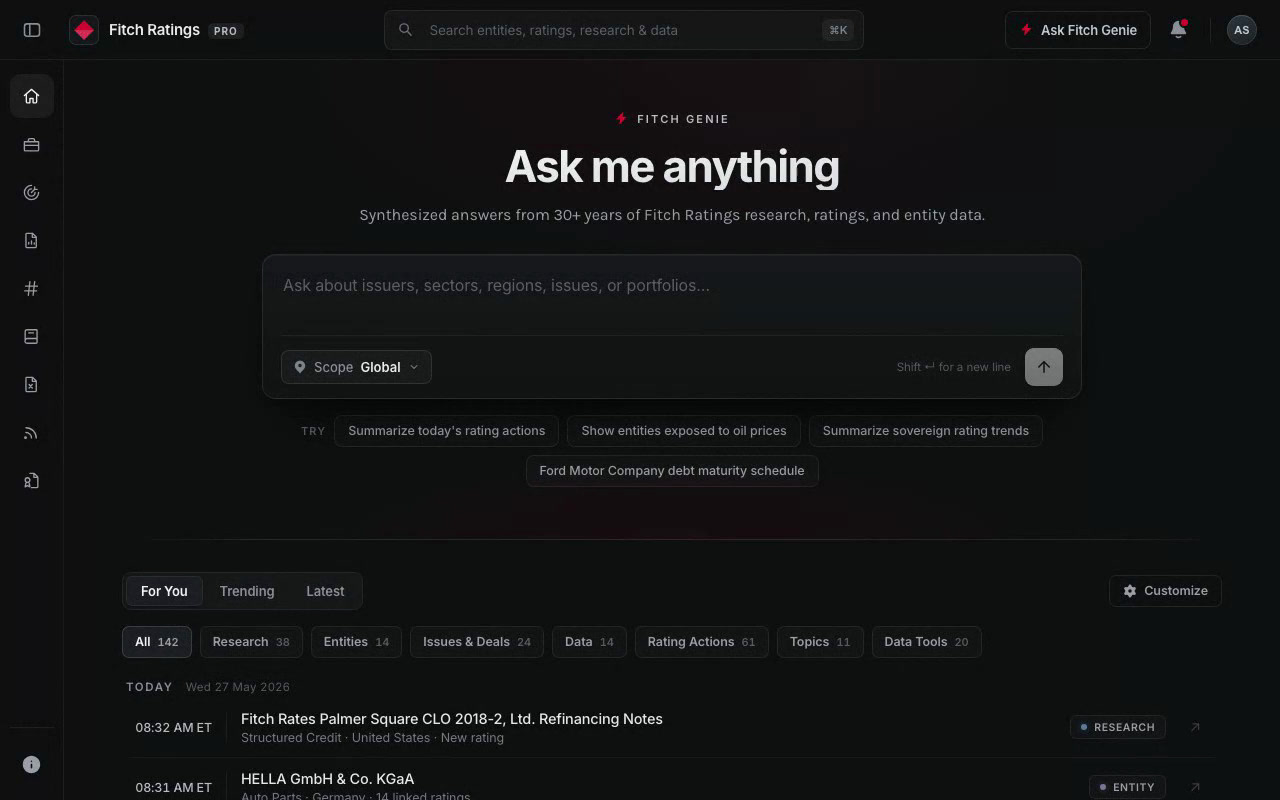
Task: Click the Ask Fitch Genie button
Action: pos(1077,30)
